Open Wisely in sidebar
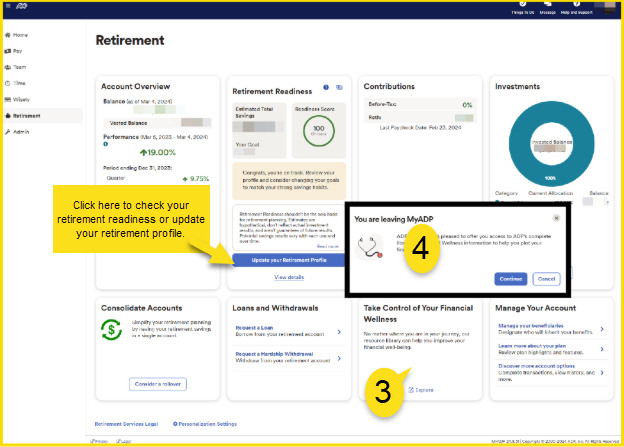The height and width of the screenshot is (447, 624). click(17, 100)
